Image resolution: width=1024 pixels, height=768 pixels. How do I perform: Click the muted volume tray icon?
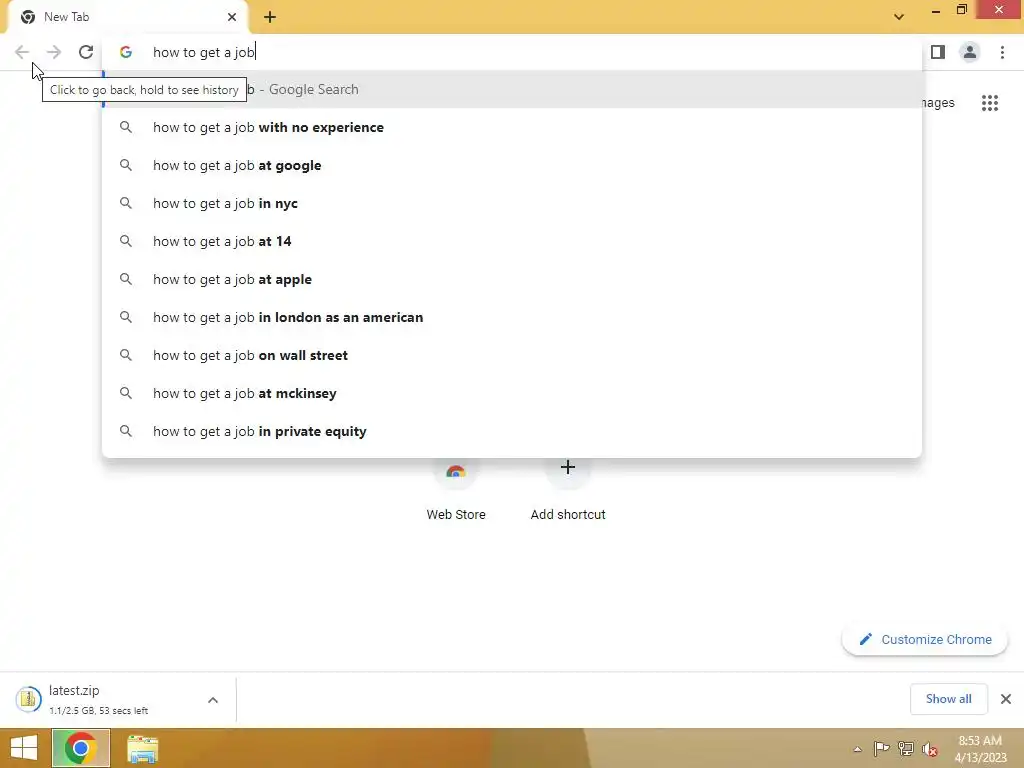pos(930,749)
